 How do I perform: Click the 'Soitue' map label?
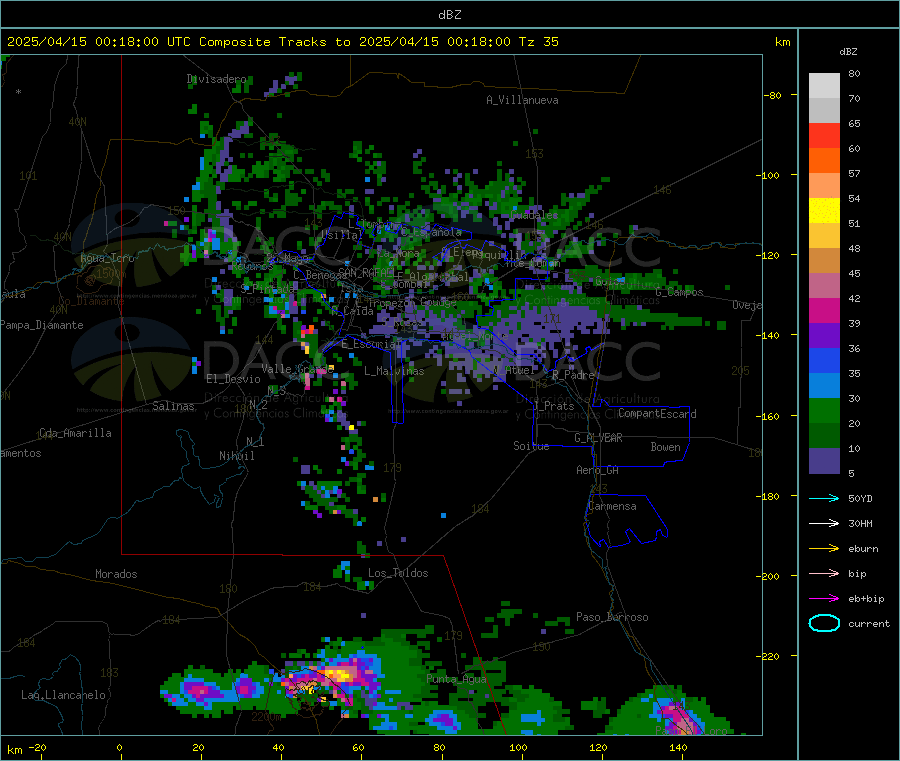click(x=531, y=446)
